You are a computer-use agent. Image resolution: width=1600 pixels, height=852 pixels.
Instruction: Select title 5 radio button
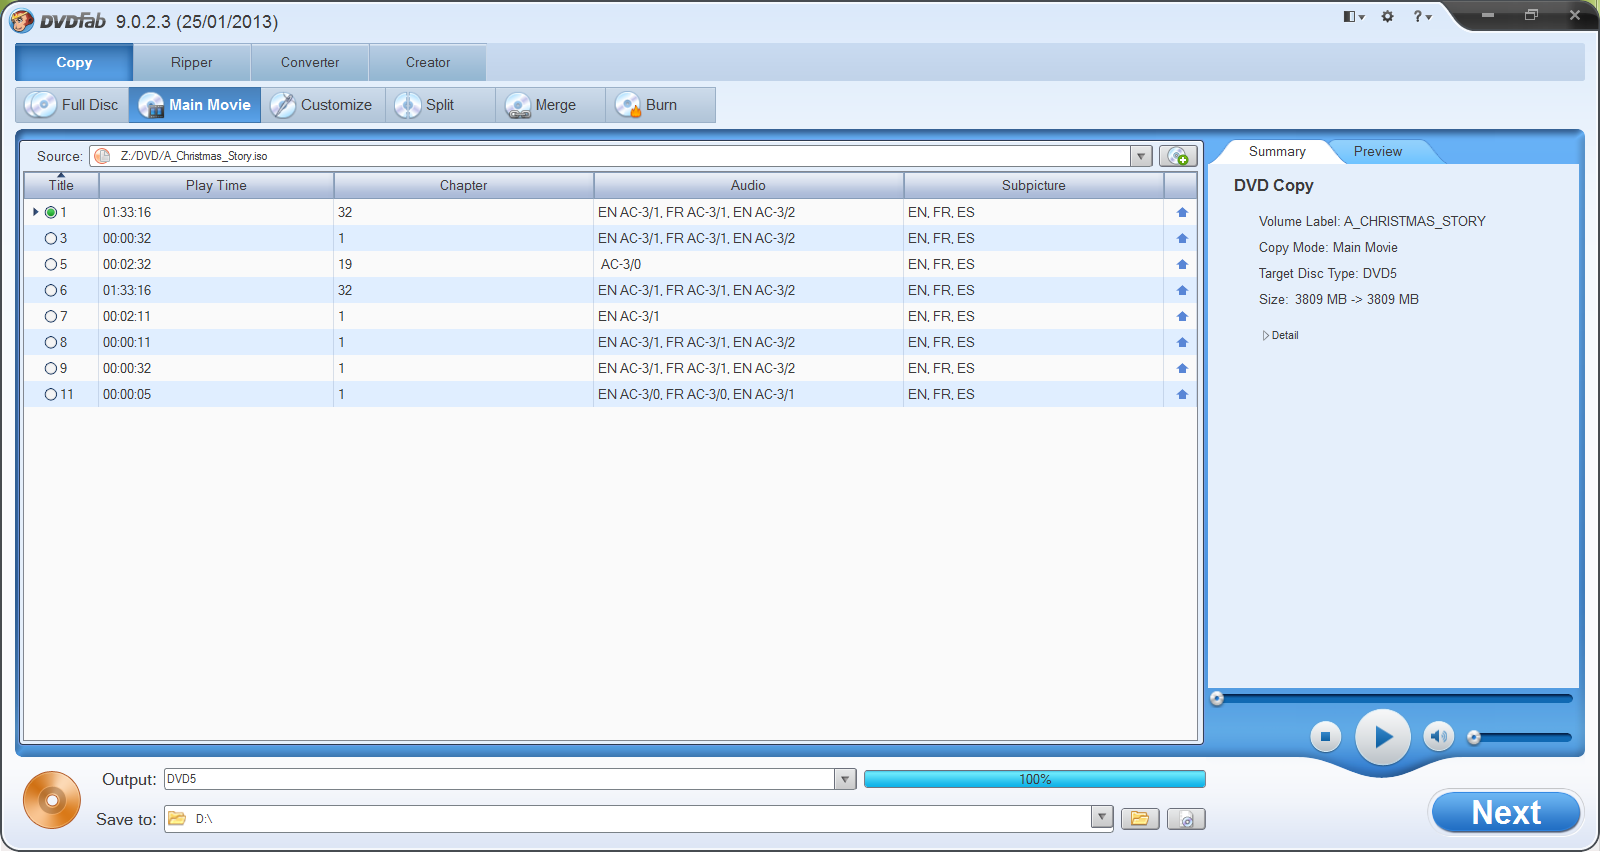[50, 264]
